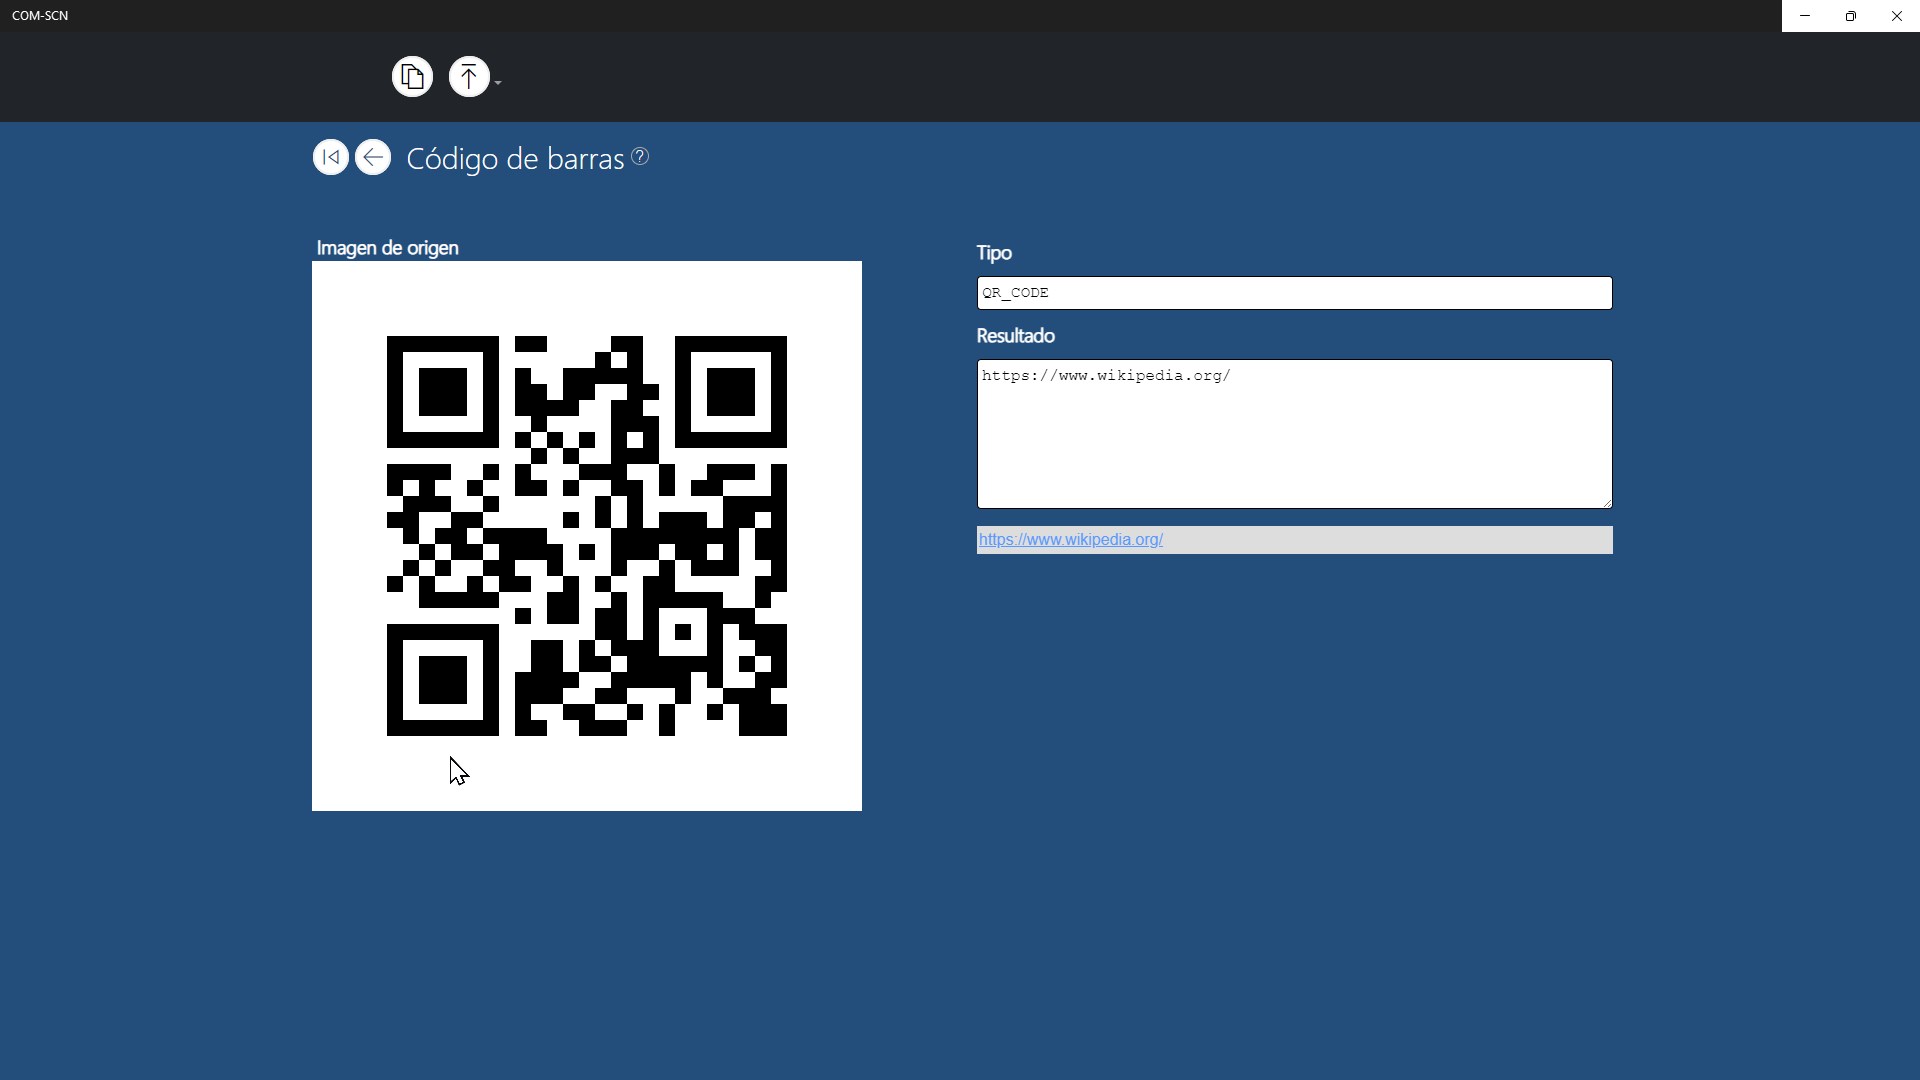Click the COM-SCN title bar text

40,16
